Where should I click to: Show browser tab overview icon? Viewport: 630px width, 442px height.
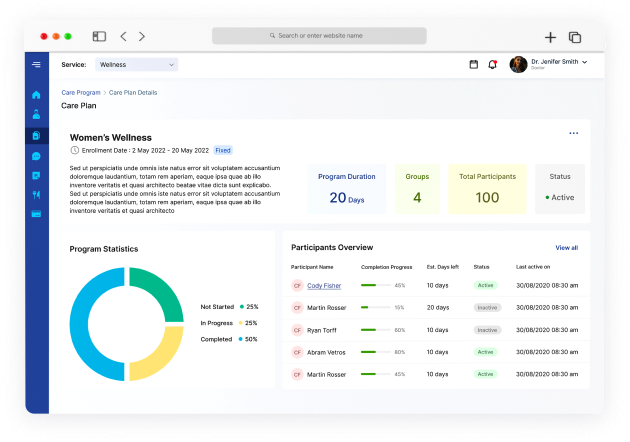[575, 37]
